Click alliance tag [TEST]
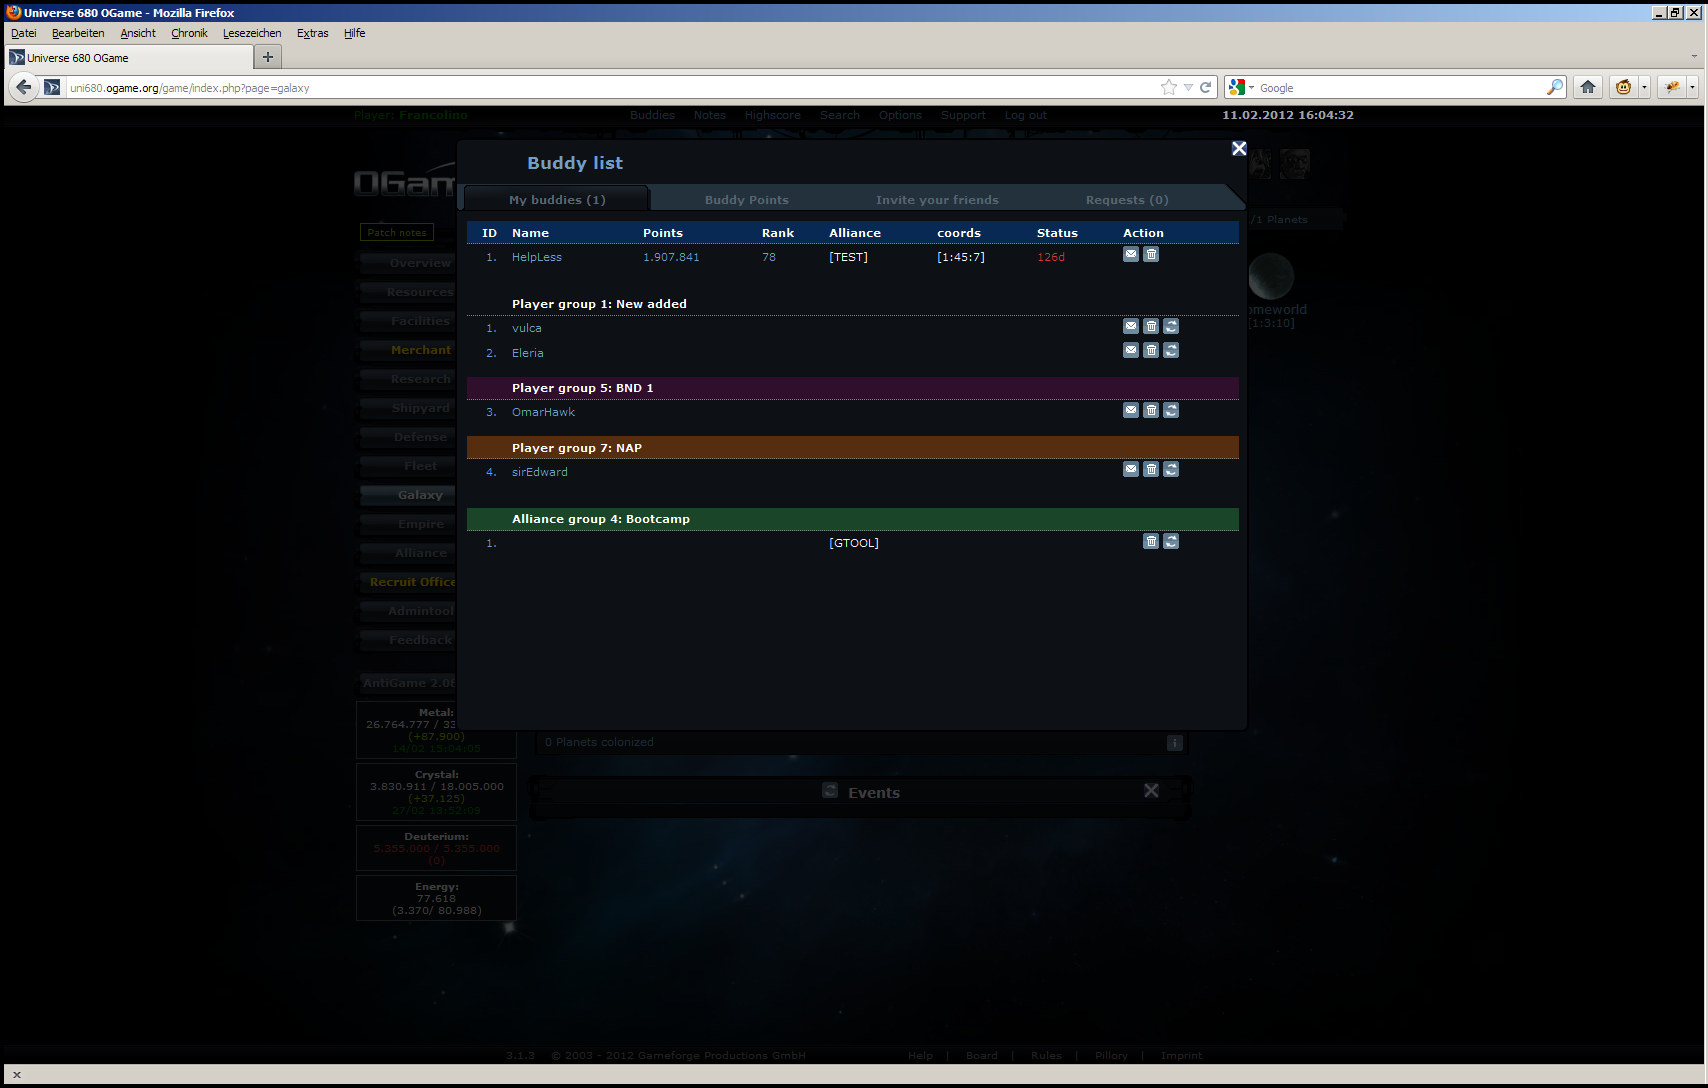The width and height of the screenshot is (1708, 1088). click(848, 257)
